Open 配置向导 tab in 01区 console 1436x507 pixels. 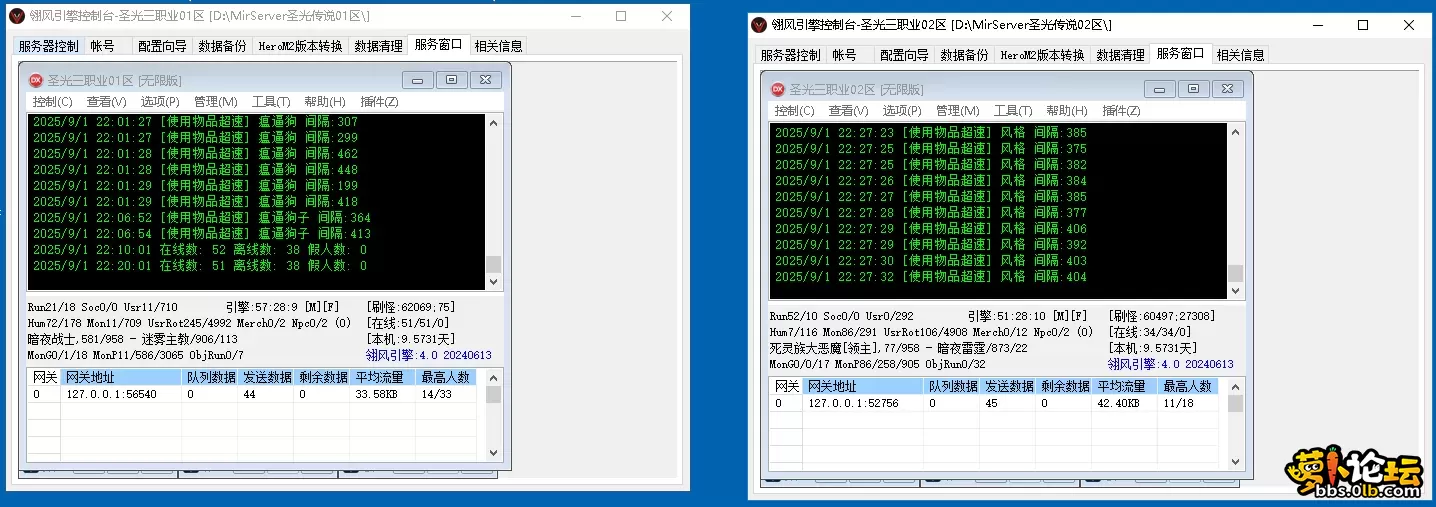point(162,46)
